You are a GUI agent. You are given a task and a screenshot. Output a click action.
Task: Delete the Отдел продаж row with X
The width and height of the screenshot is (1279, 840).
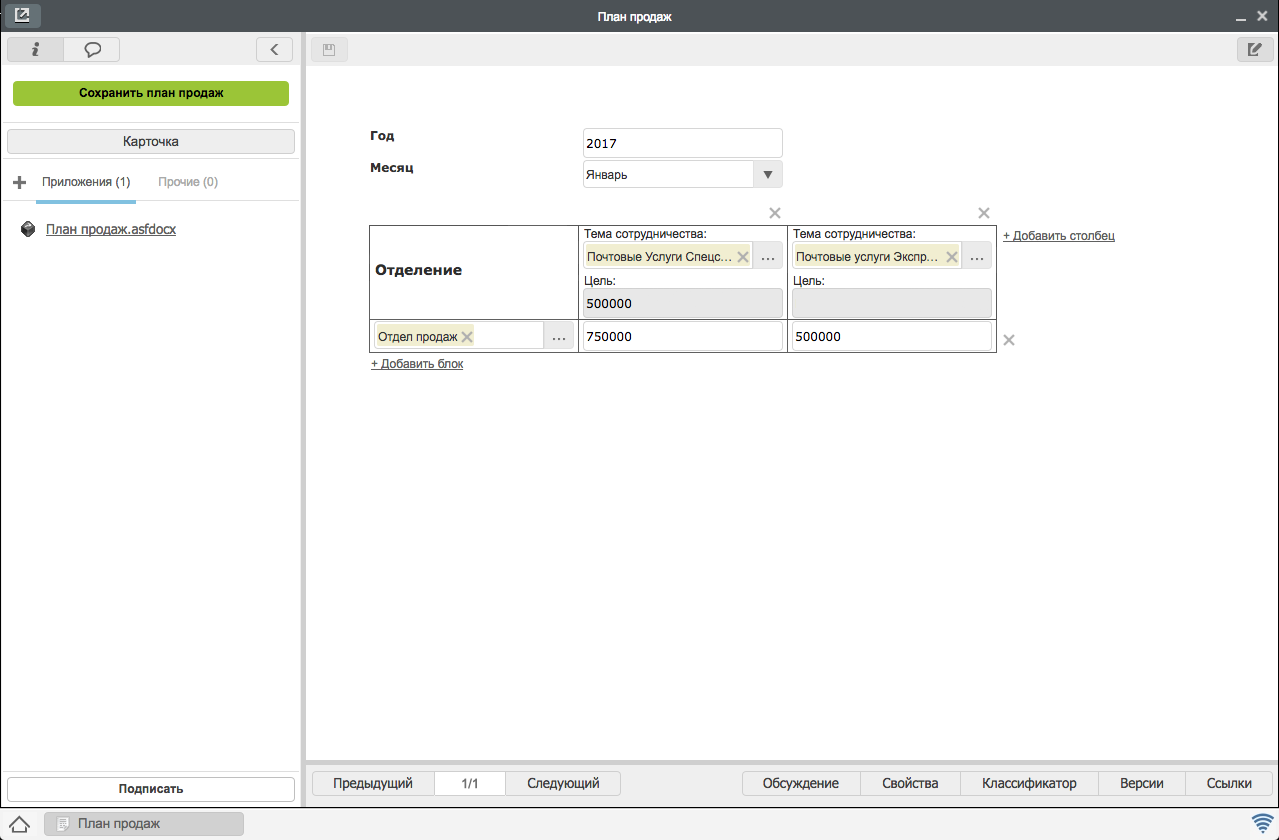[1009, 340]
